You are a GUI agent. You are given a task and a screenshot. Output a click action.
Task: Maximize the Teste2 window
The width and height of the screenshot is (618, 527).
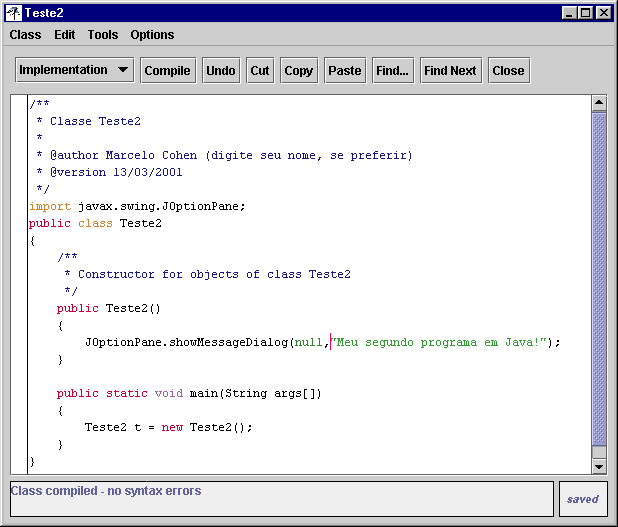(586, 13)
